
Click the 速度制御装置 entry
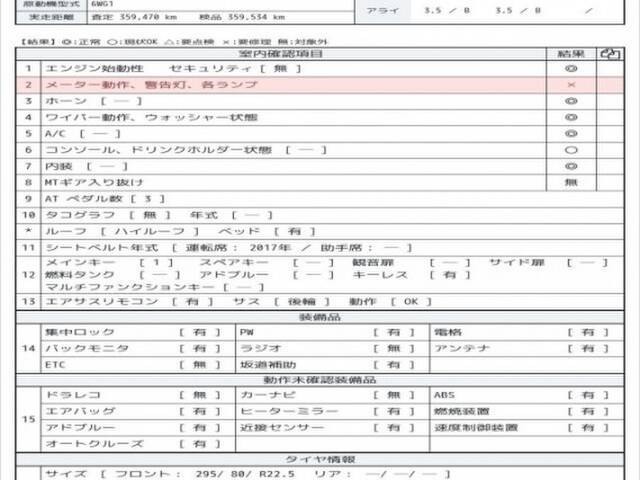[521, 428]
